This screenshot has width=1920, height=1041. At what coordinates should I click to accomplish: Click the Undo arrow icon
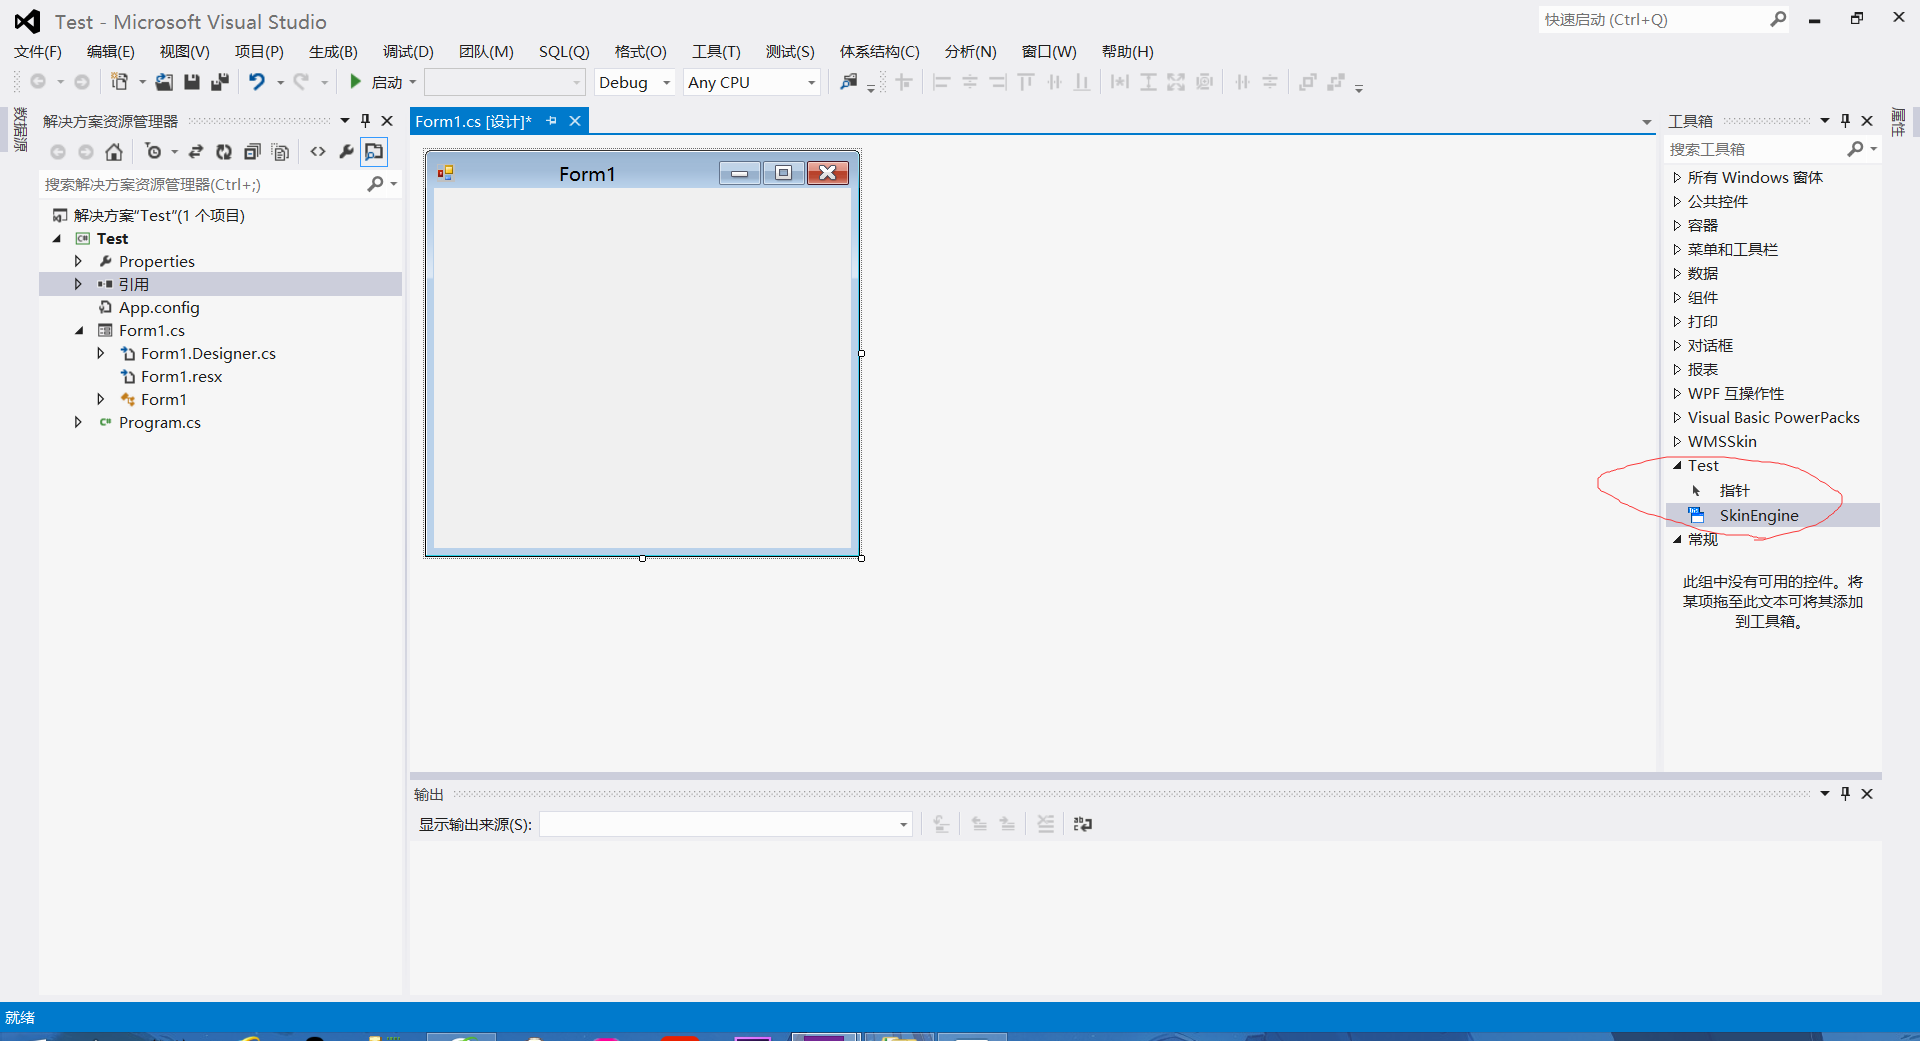pos(257,82)
